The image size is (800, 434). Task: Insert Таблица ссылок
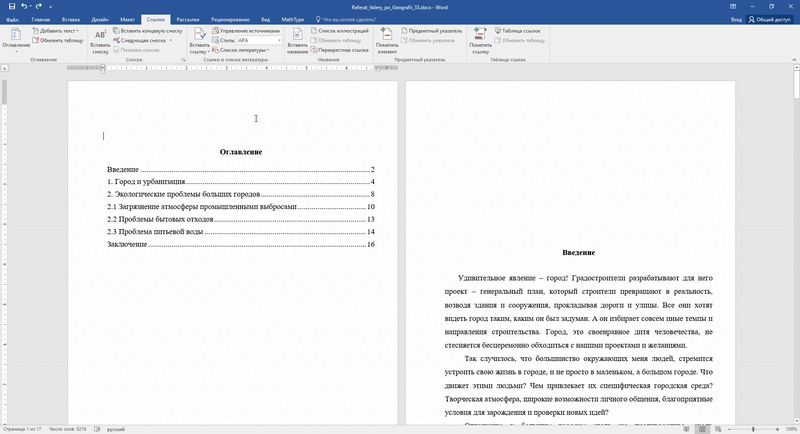pos(517,31)
